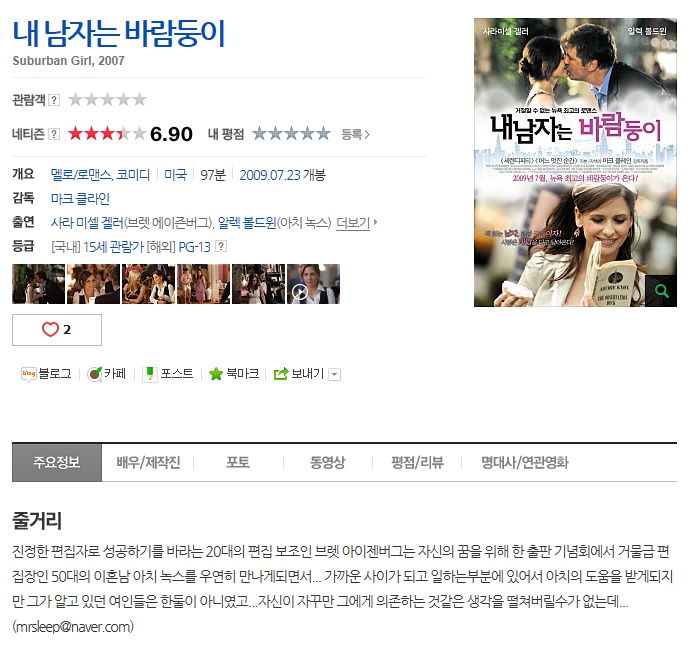
Task: Play the video thumbnail with play icon
Action: (313, 284)
